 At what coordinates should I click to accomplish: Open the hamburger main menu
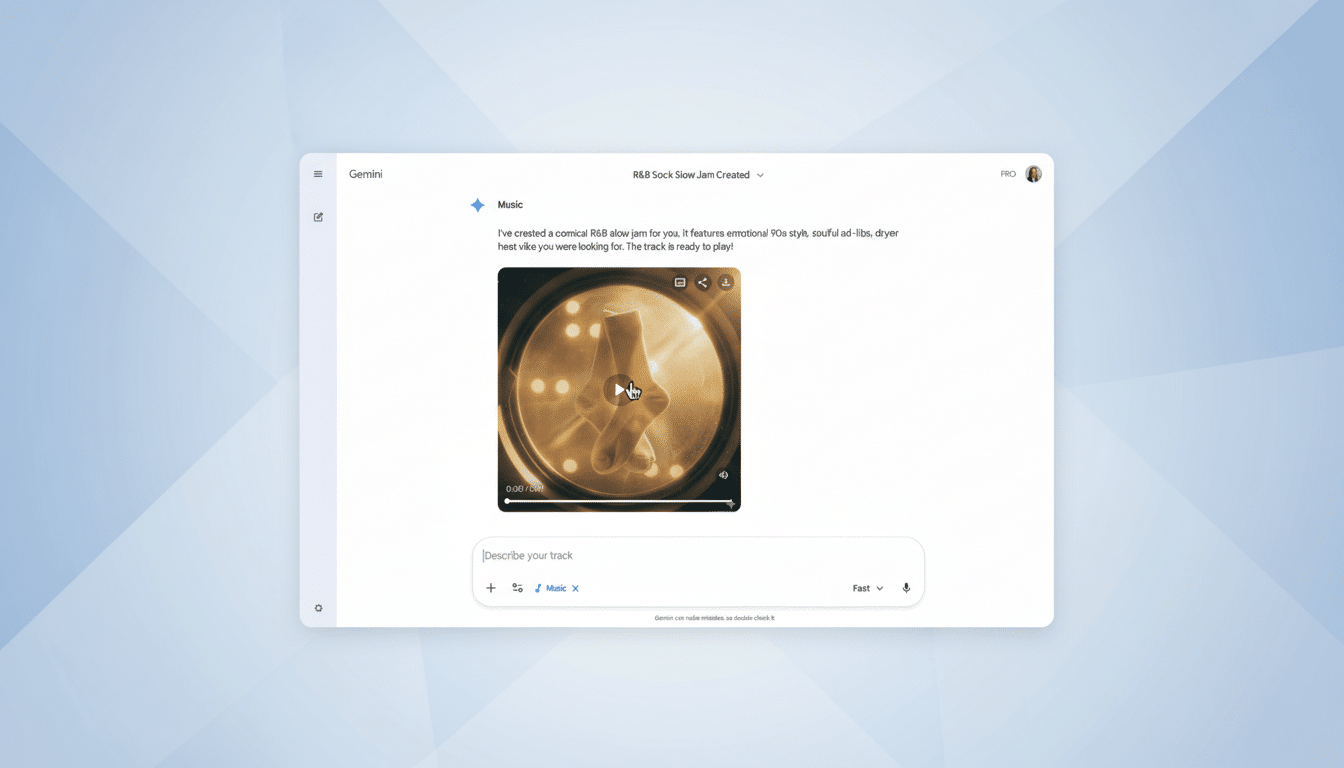318,174
